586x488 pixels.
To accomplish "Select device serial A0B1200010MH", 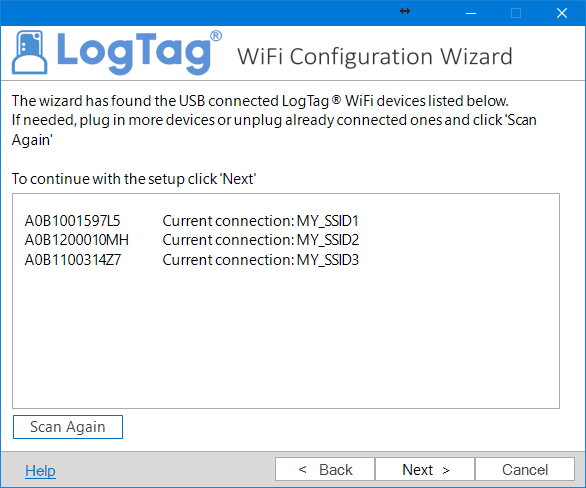I will (77, 240).
